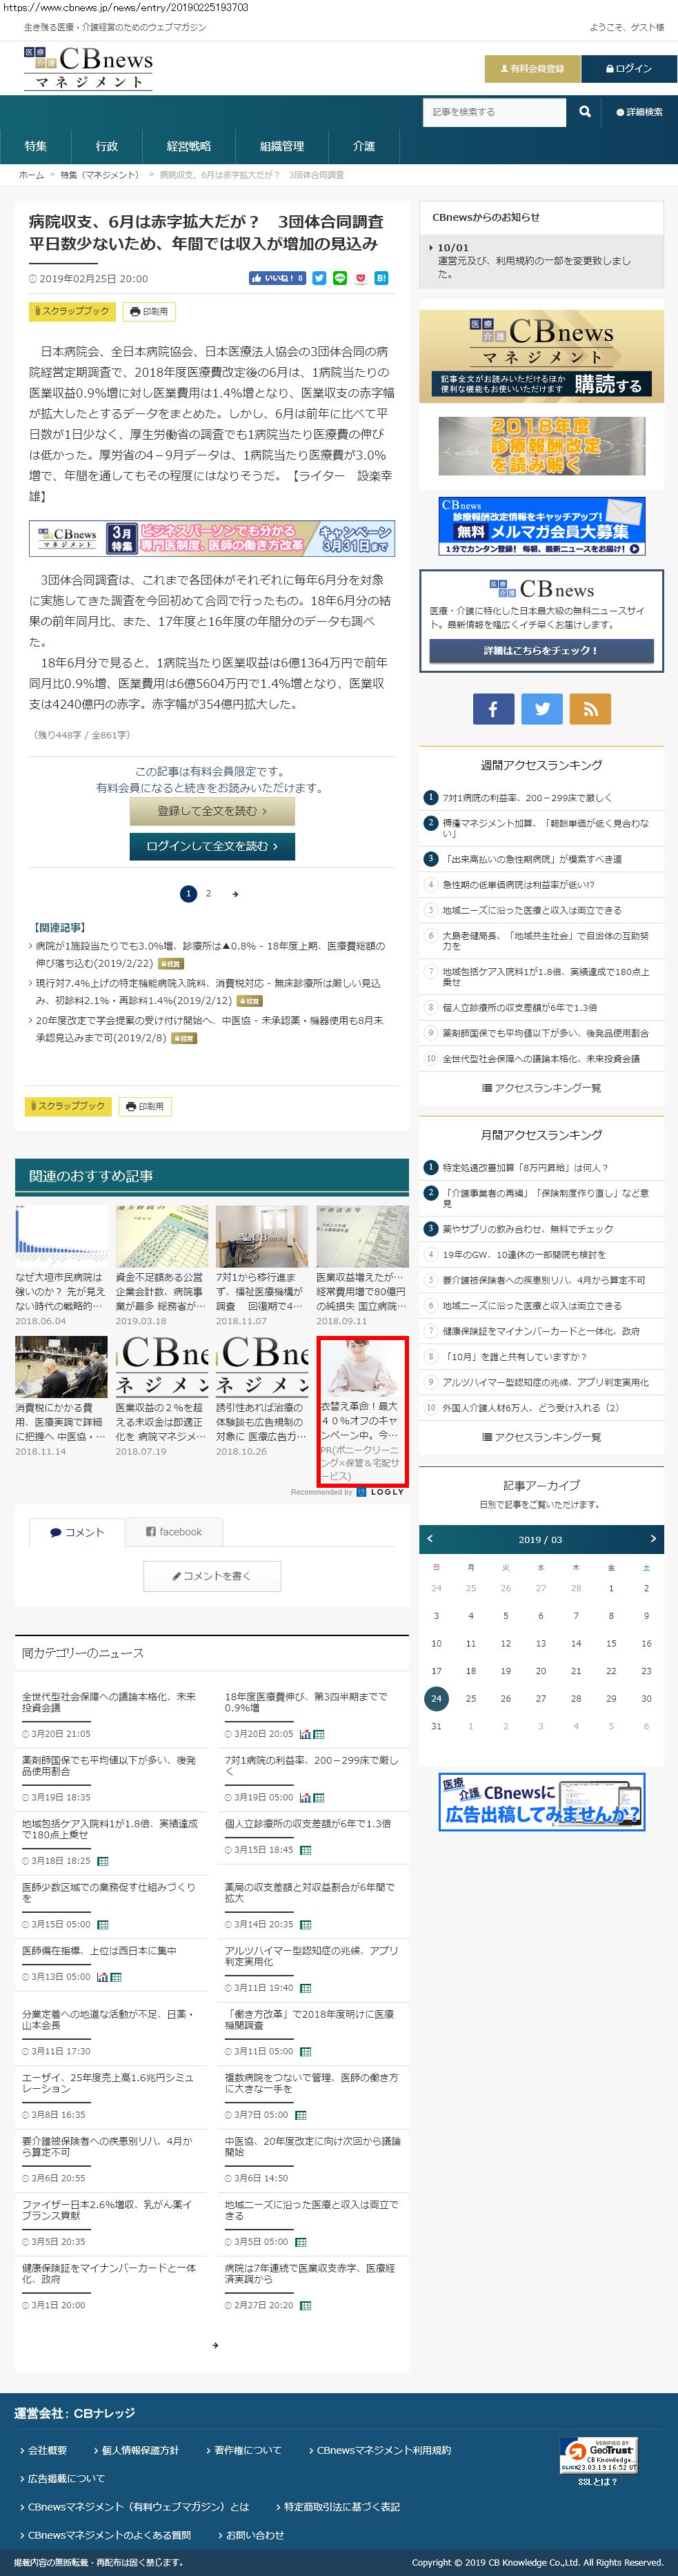Open 経営戦略 navigation menu
This screenshot has width=678, height=2576.
coord(189,146)
